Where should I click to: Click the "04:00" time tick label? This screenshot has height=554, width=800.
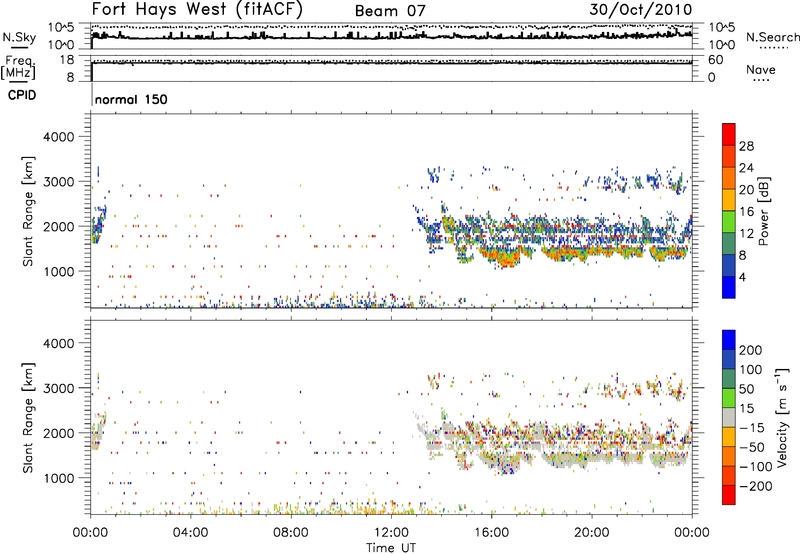pyautogui.click(x=190, y=533)
